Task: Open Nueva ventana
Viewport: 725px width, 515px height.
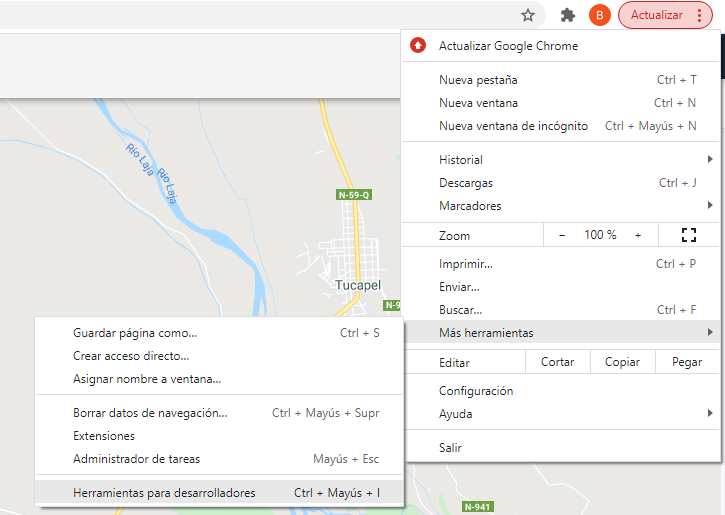Action: pos(561,103)
